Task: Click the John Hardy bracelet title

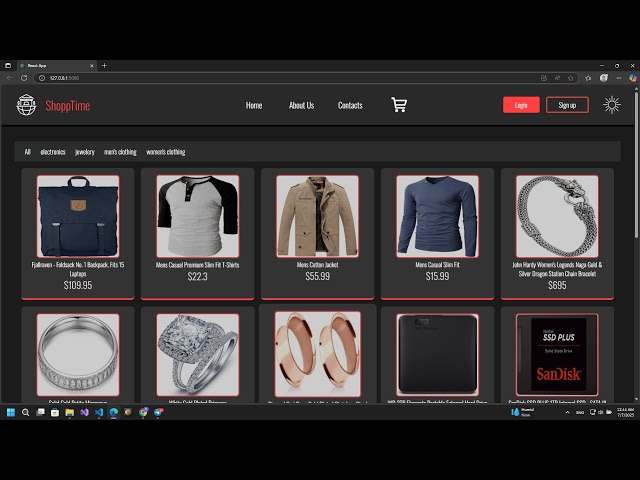Action: pos(557,269)
